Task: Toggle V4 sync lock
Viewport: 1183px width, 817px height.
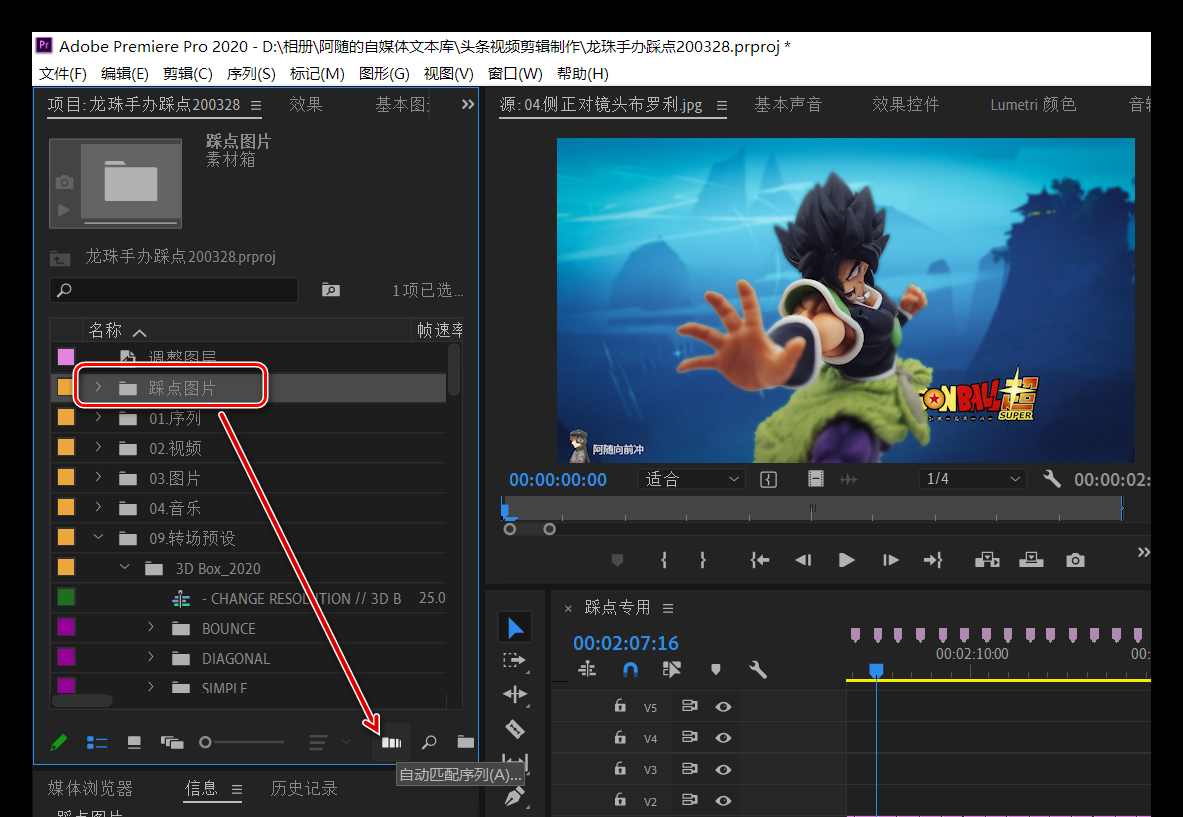Action: click(x=689, y=737)
